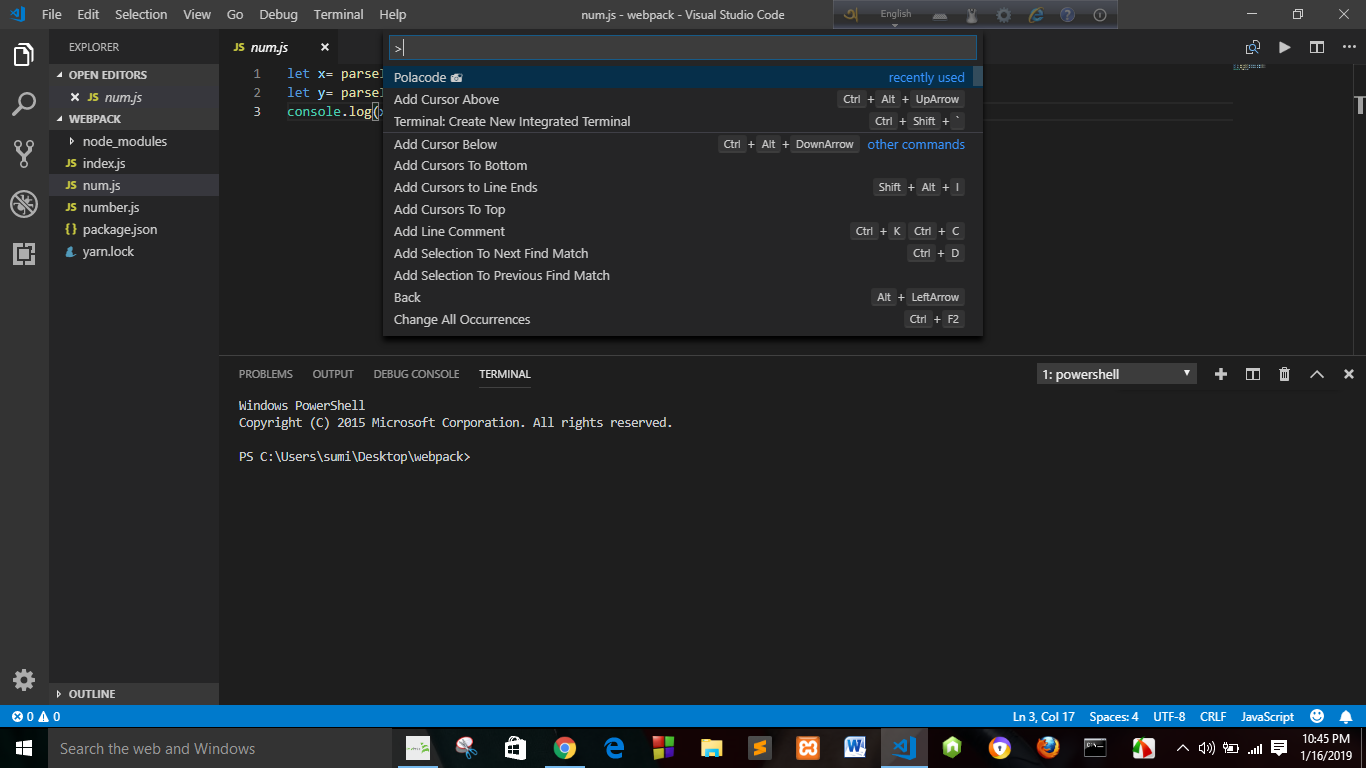Maximize the panel with the chevron toggle
1366x768 pixels.
pos(1317,373)
